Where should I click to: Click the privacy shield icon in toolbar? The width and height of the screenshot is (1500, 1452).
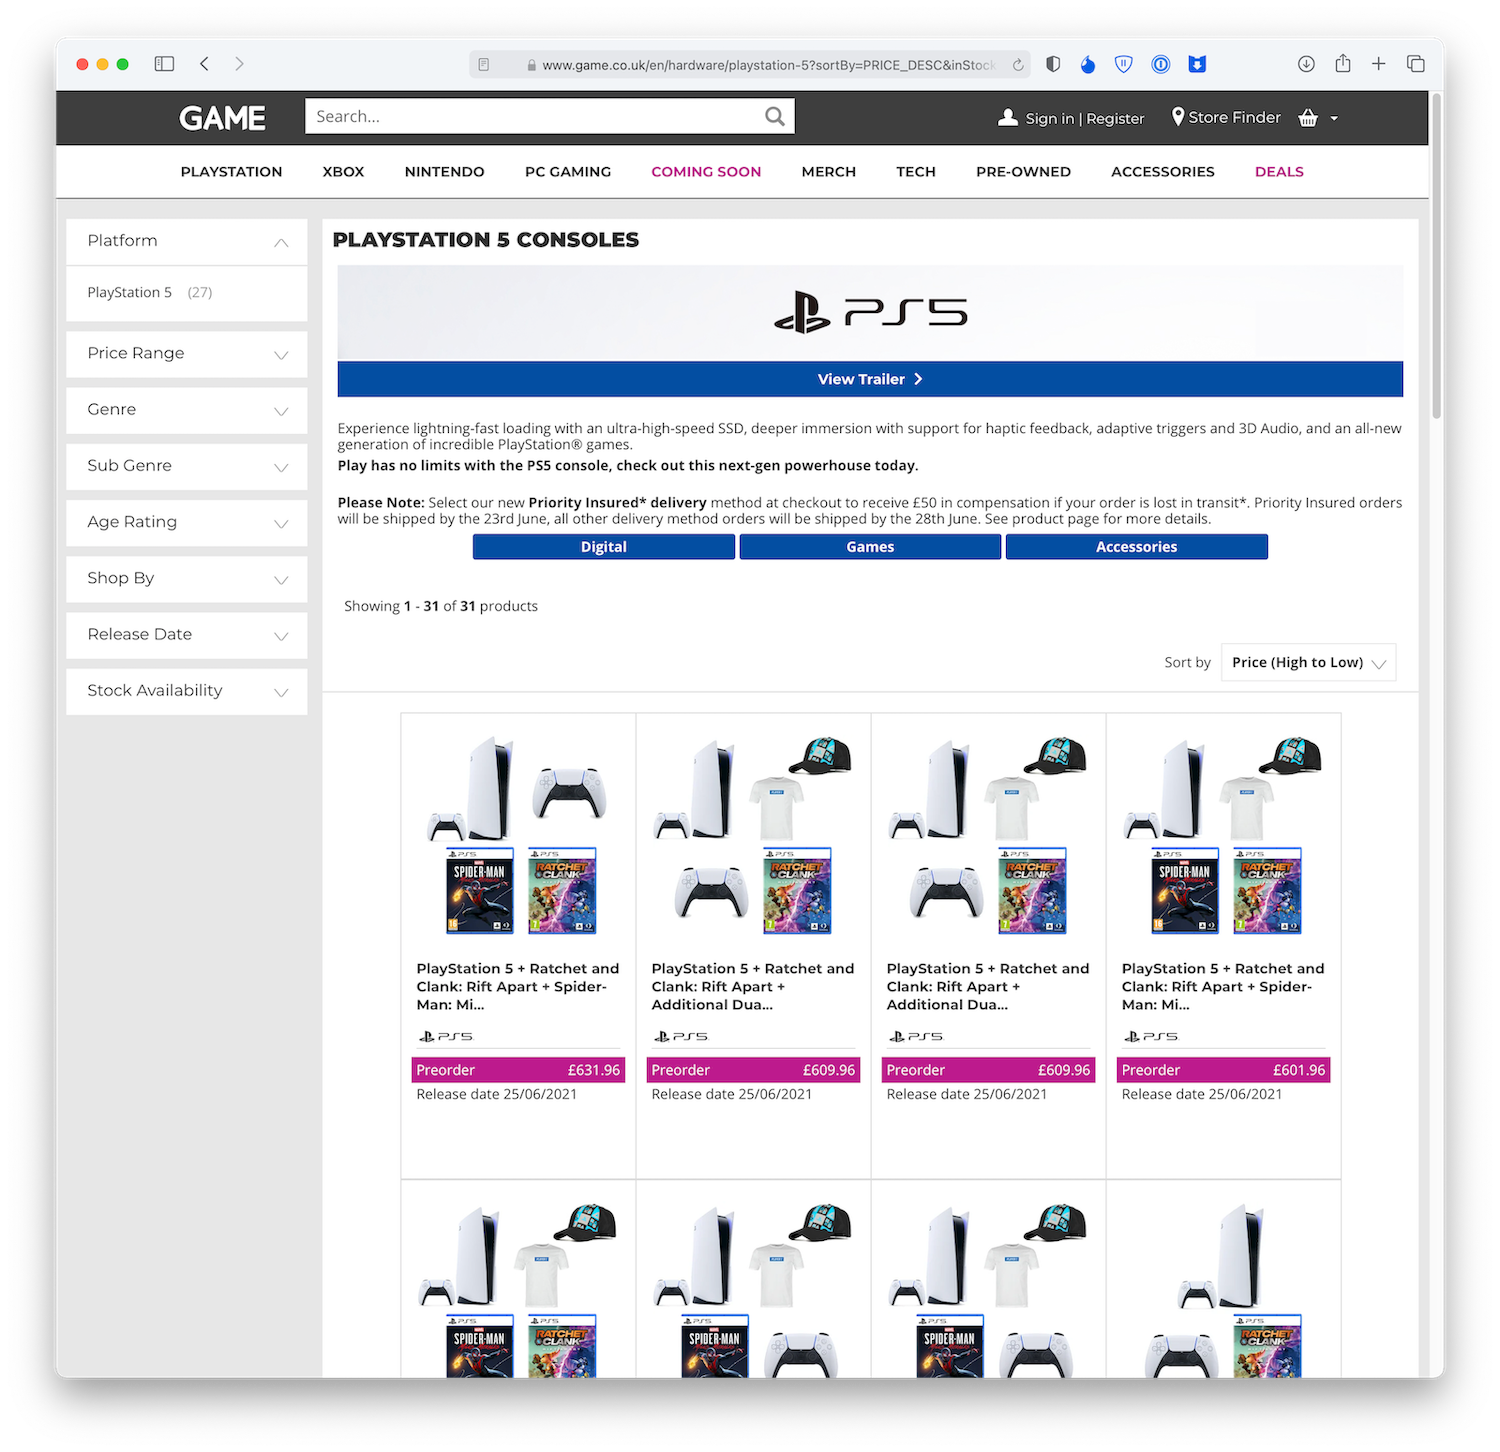(1053, 64)
